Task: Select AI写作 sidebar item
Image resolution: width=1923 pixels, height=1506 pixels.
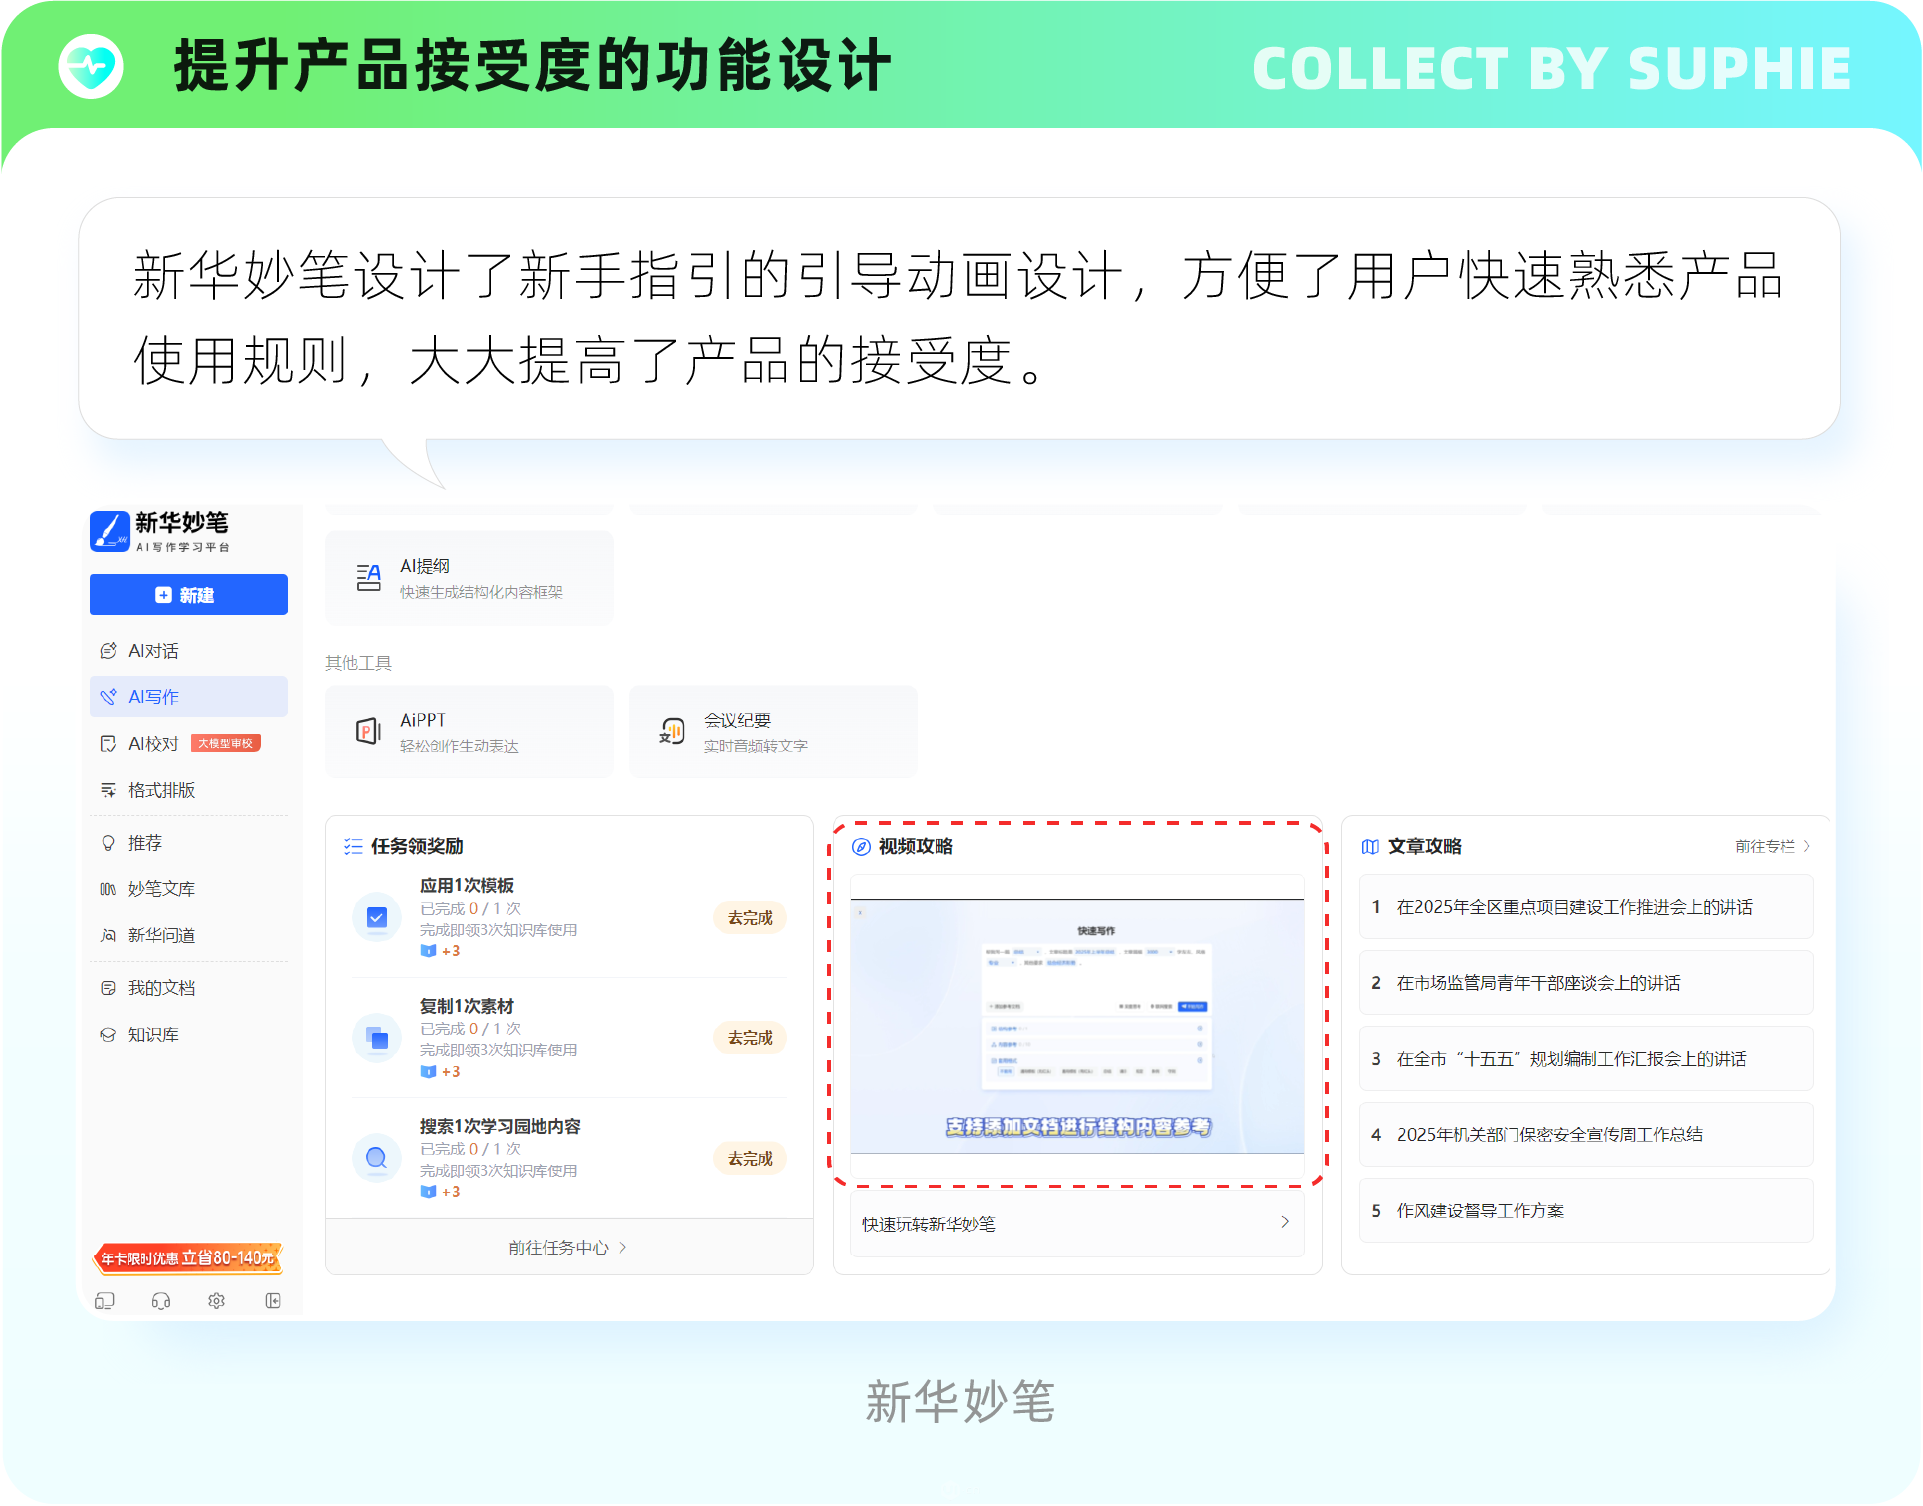Action: pos(153,697)
